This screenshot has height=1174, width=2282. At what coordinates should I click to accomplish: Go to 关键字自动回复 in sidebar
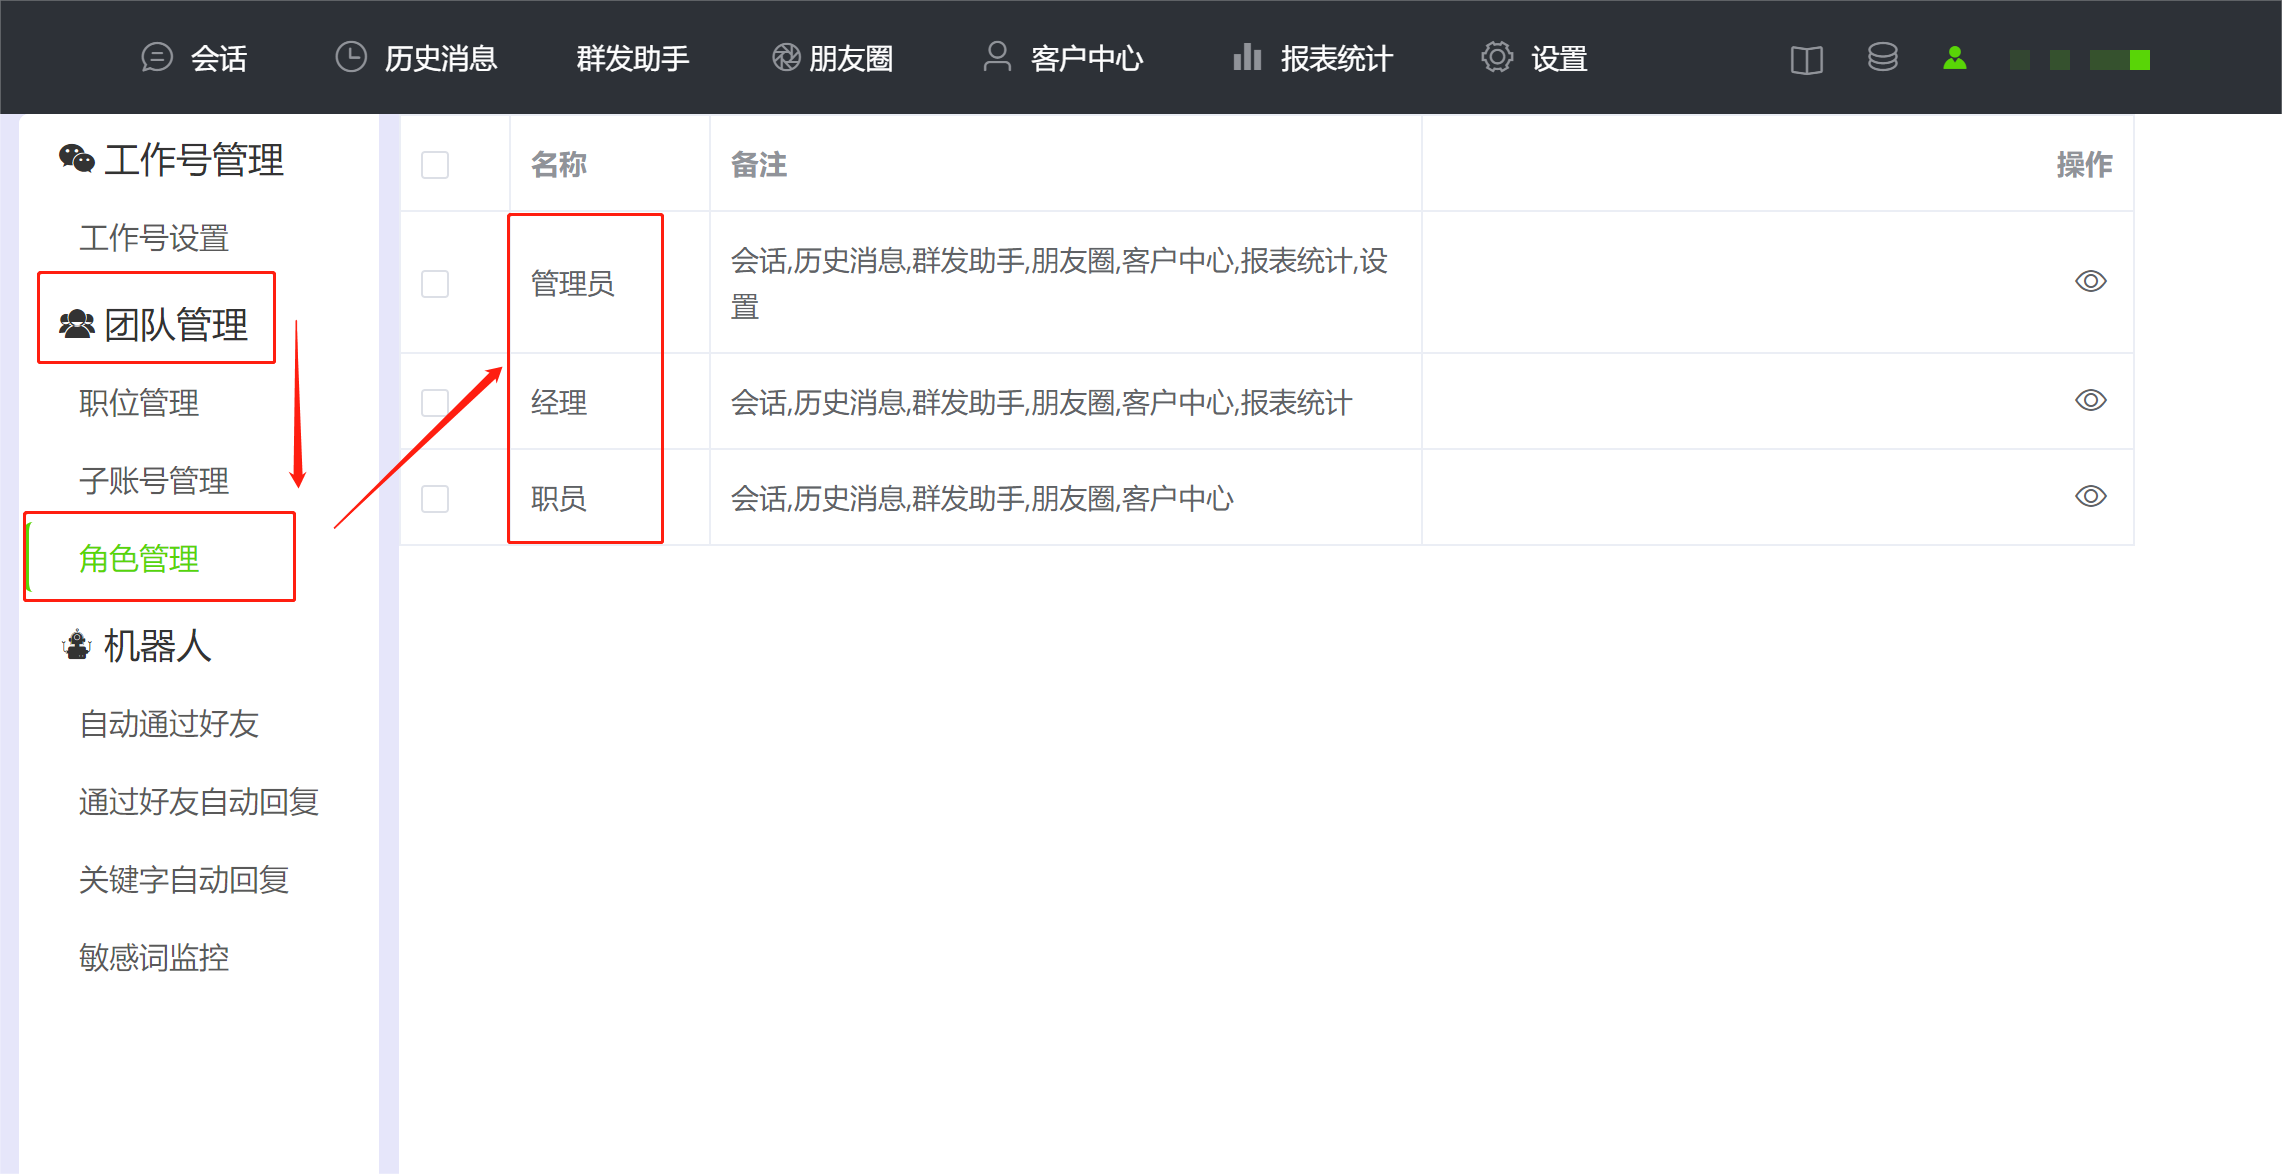(184, 880)
